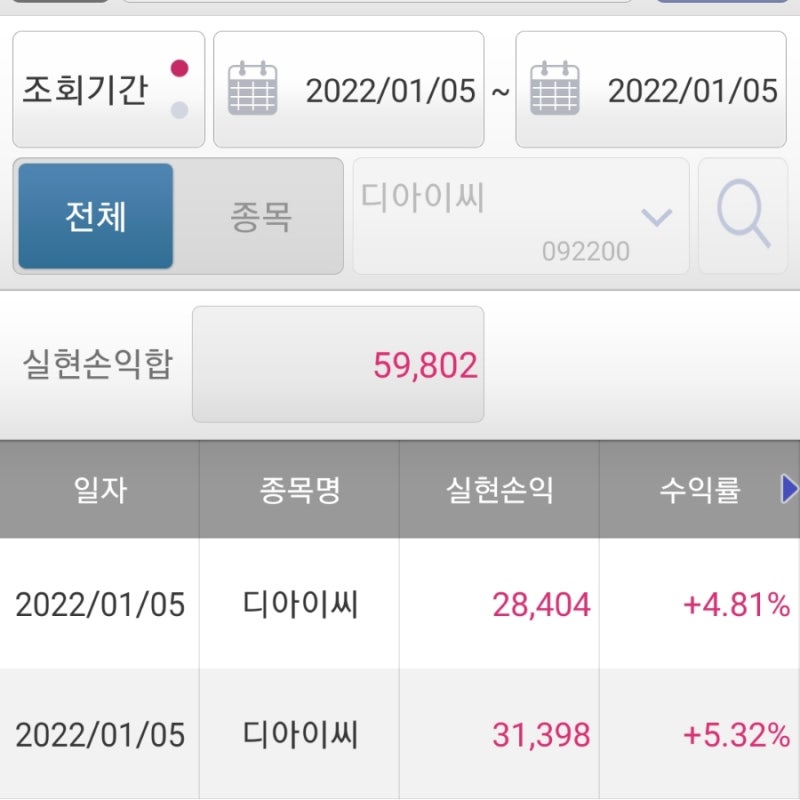Click the 실현손익 column header
This screenshot has height=800, width=800.
(499, 489)
